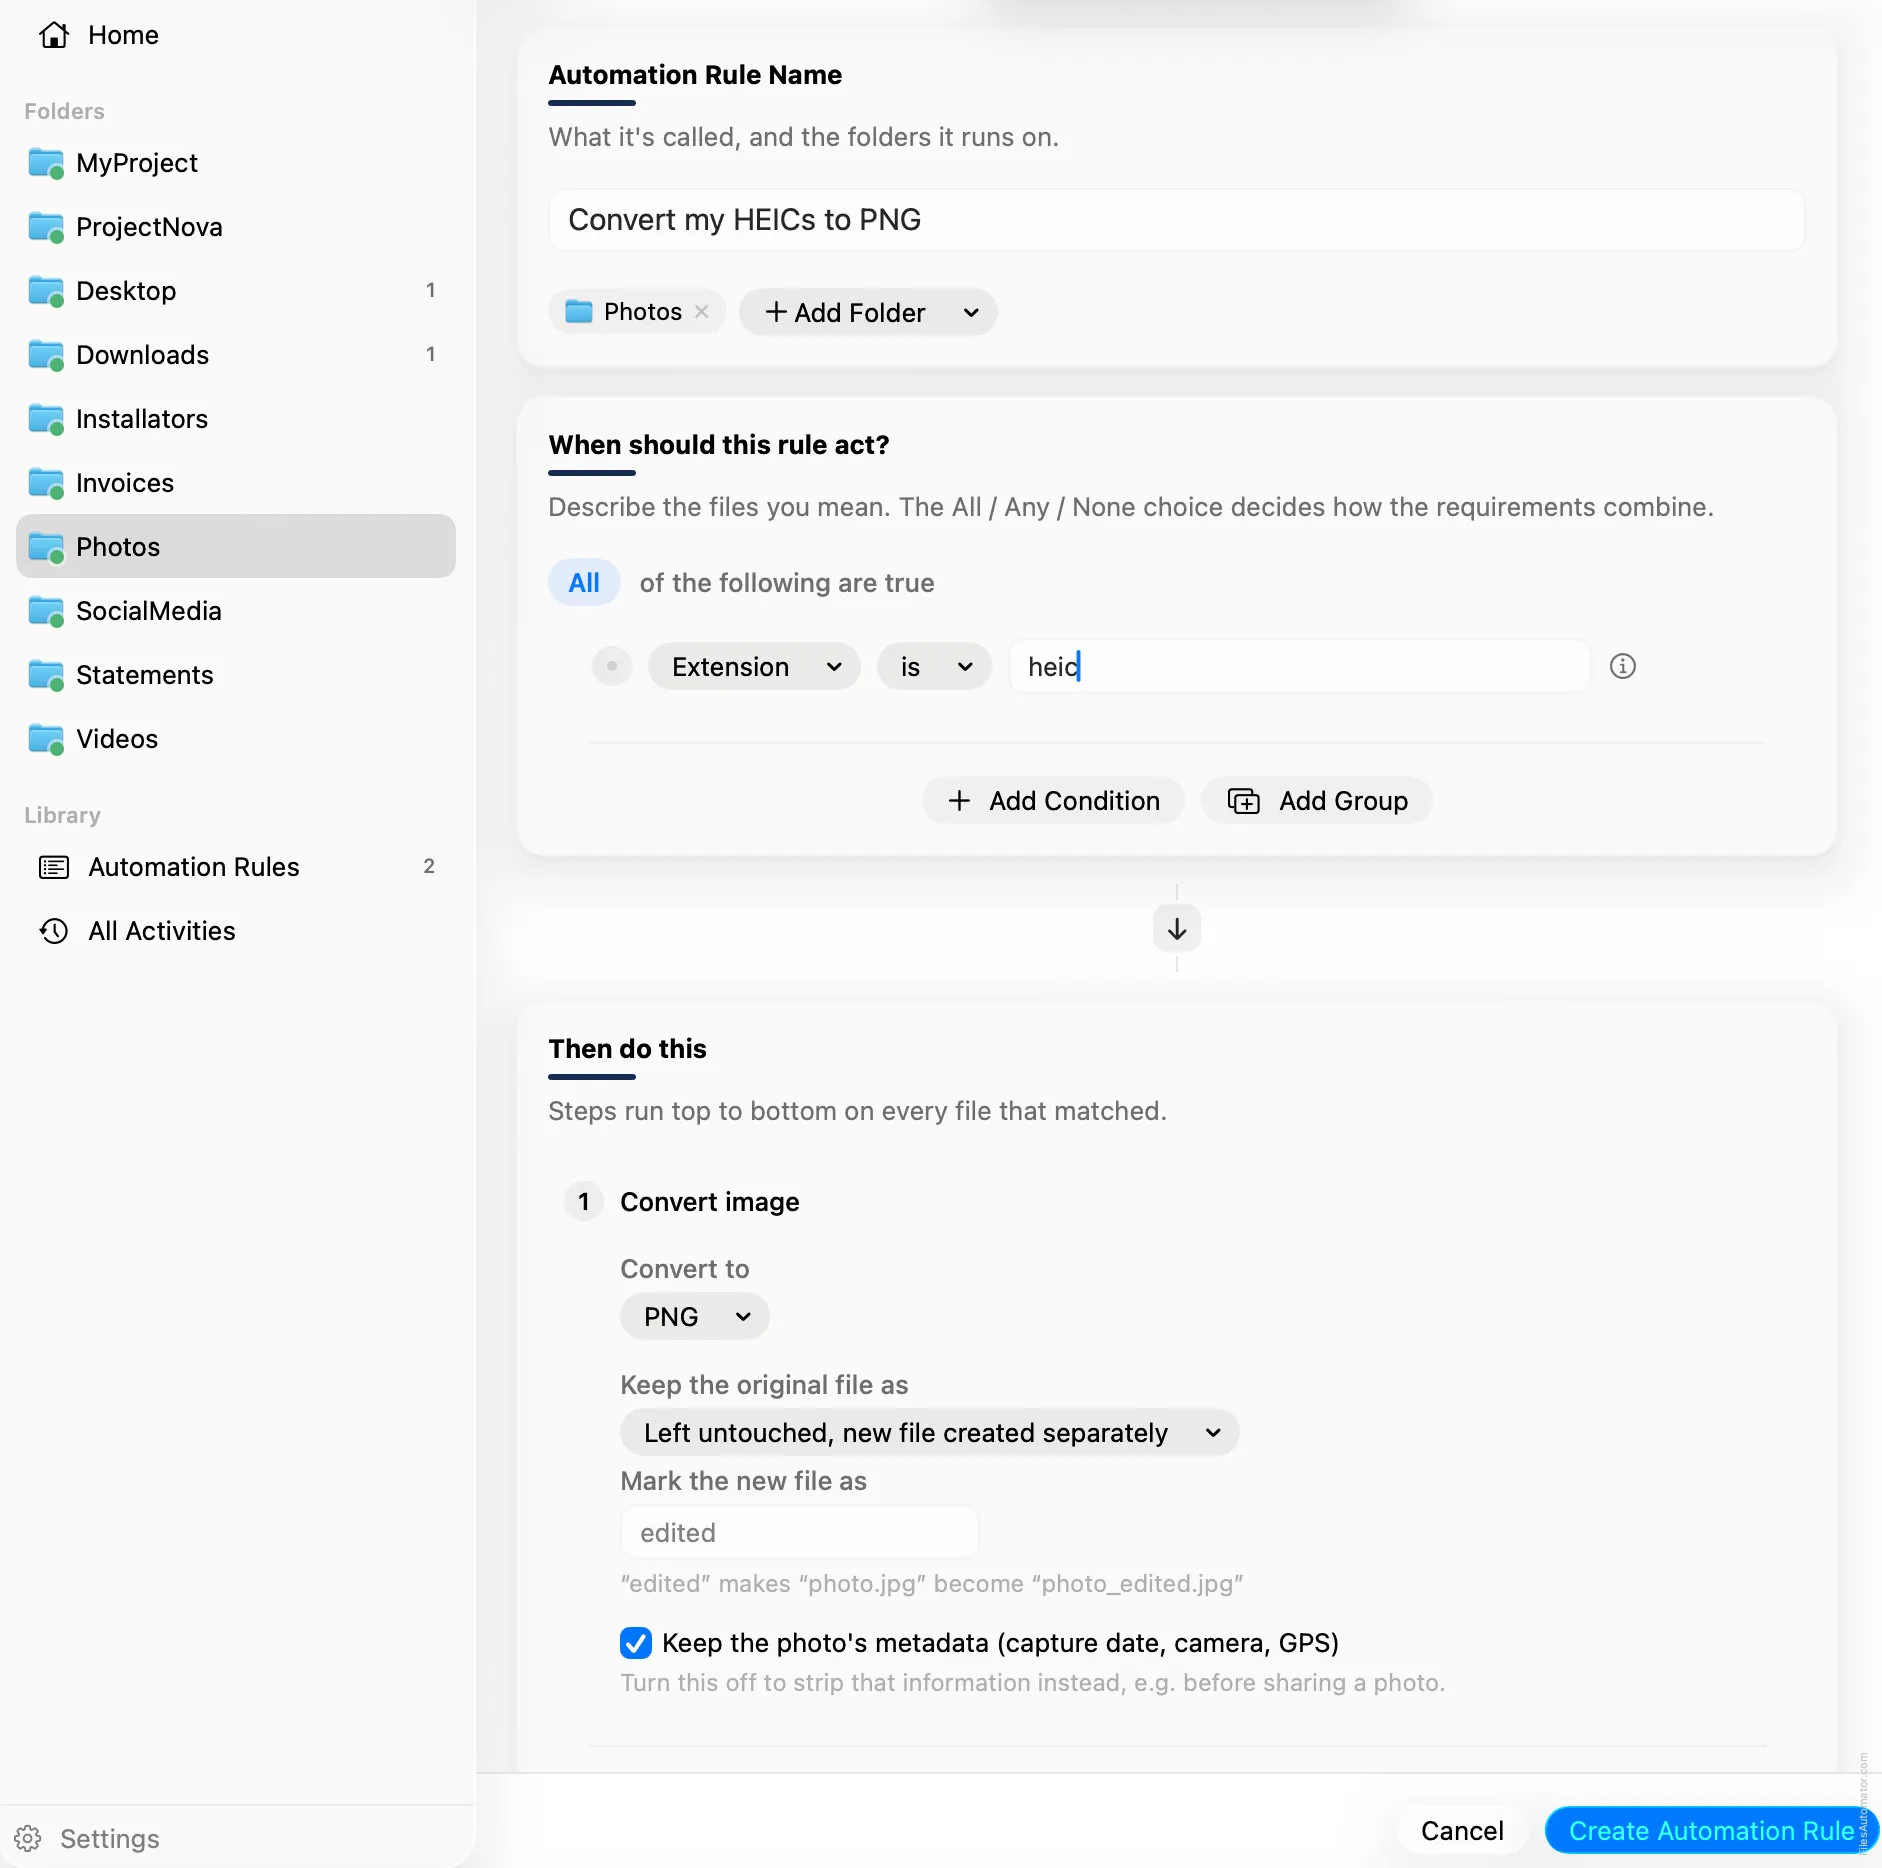Add a condition group
The height and width of the screenshot is (1868, 1882).
point(1317,801)
